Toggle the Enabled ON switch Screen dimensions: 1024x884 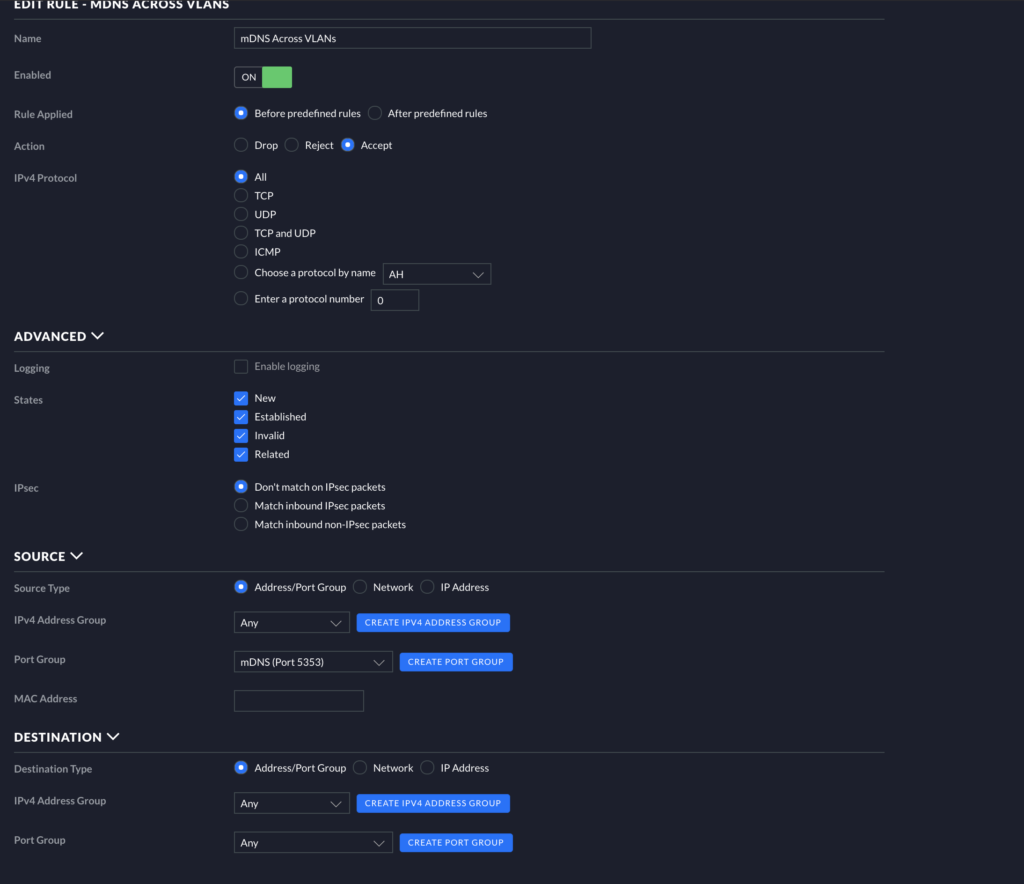point(263,77)
